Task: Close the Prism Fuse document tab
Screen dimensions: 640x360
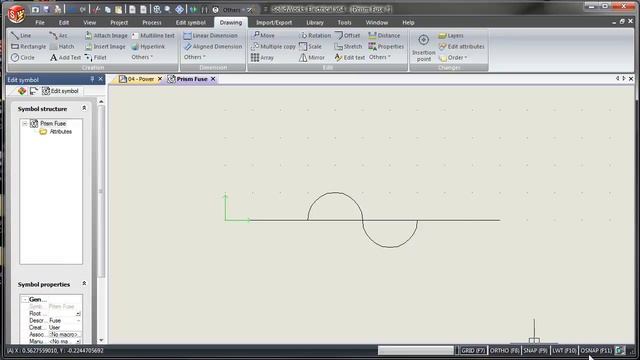Action: pyautogui.click(x=213, y=79)
